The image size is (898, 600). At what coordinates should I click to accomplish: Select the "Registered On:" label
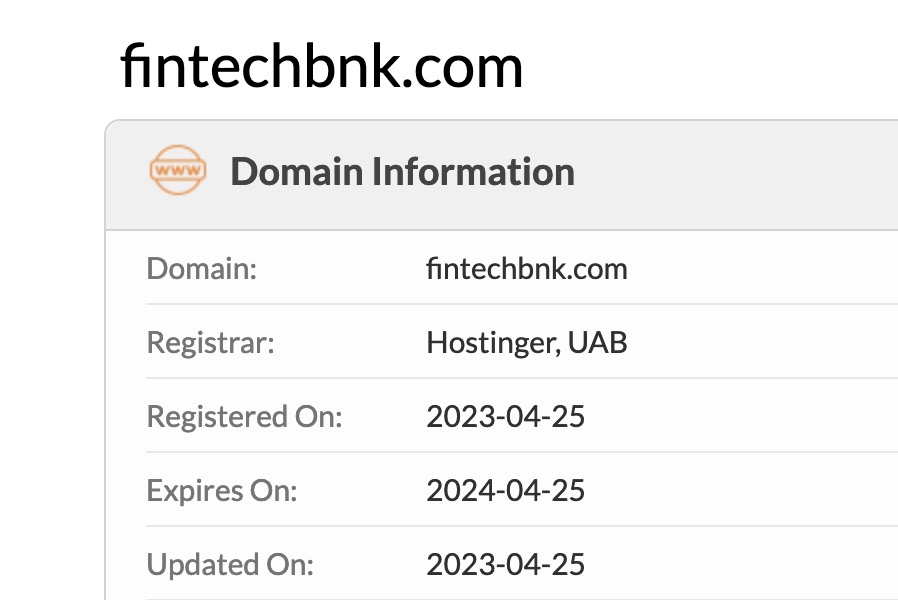coord(244,416)
